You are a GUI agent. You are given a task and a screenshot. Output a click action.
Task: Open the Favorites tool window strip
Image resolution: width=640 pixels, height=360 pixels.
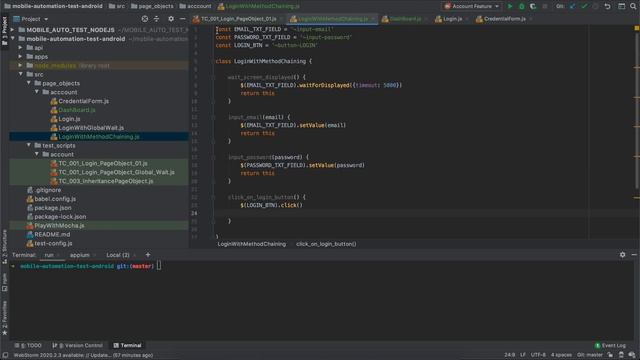pyautogui.click(x=4, y=318)
